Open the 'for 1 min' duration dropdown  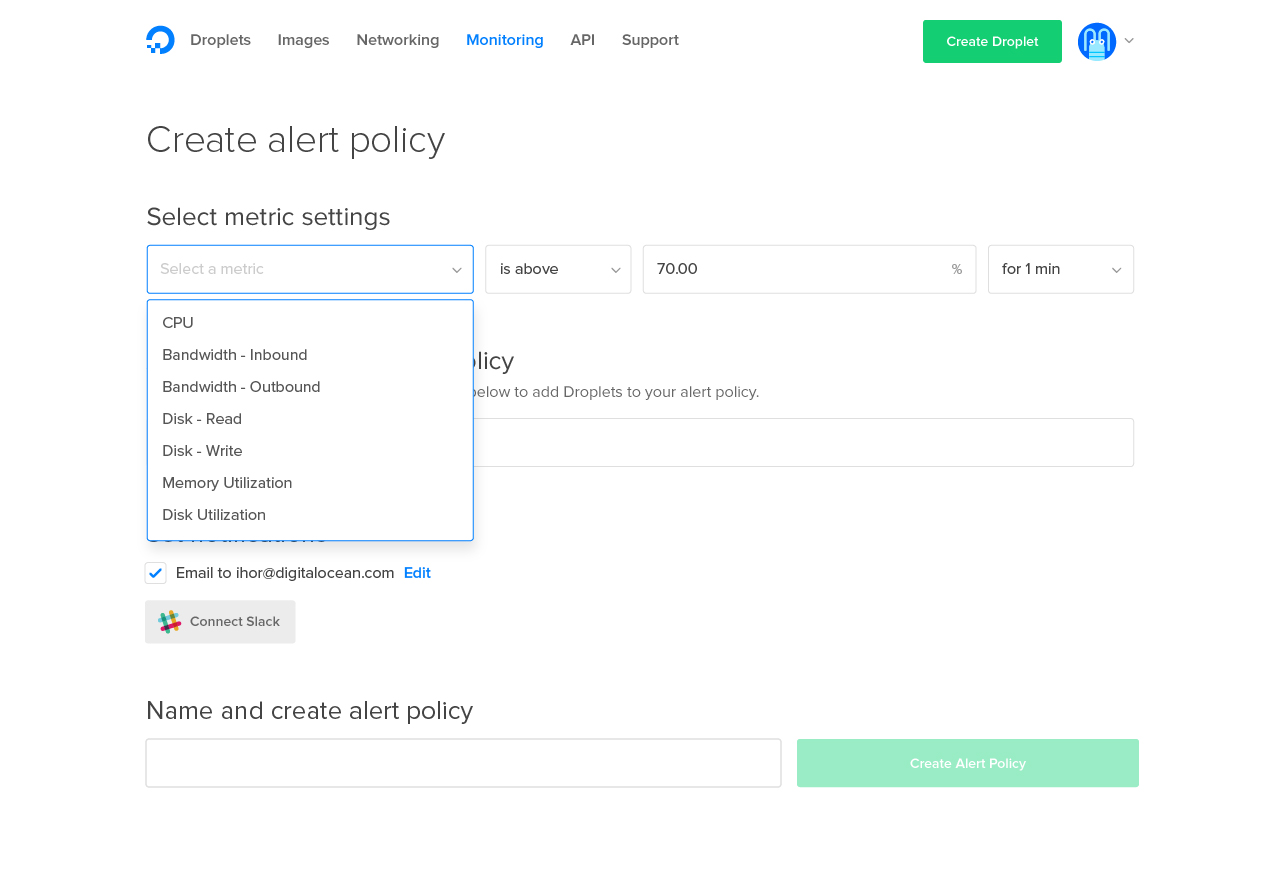tap(1060, 269)
